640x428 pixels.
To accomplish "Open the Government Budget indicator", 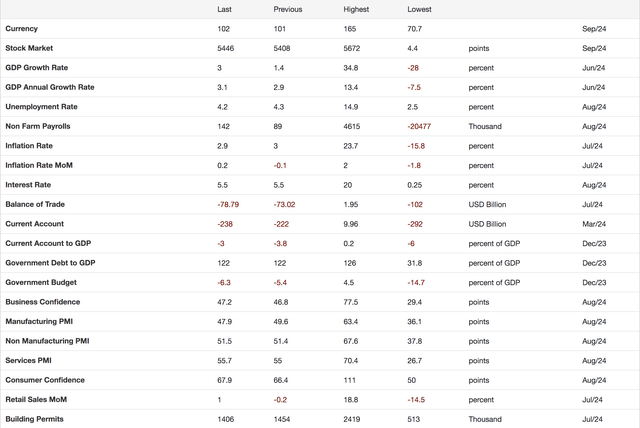I will [41, 282].
